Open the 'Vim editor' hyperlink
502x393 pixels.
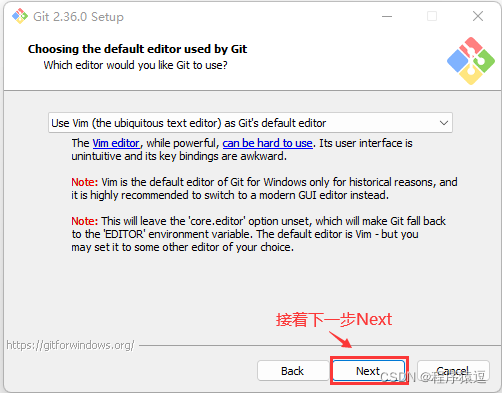pyautogui.click(x=116, y=143)
